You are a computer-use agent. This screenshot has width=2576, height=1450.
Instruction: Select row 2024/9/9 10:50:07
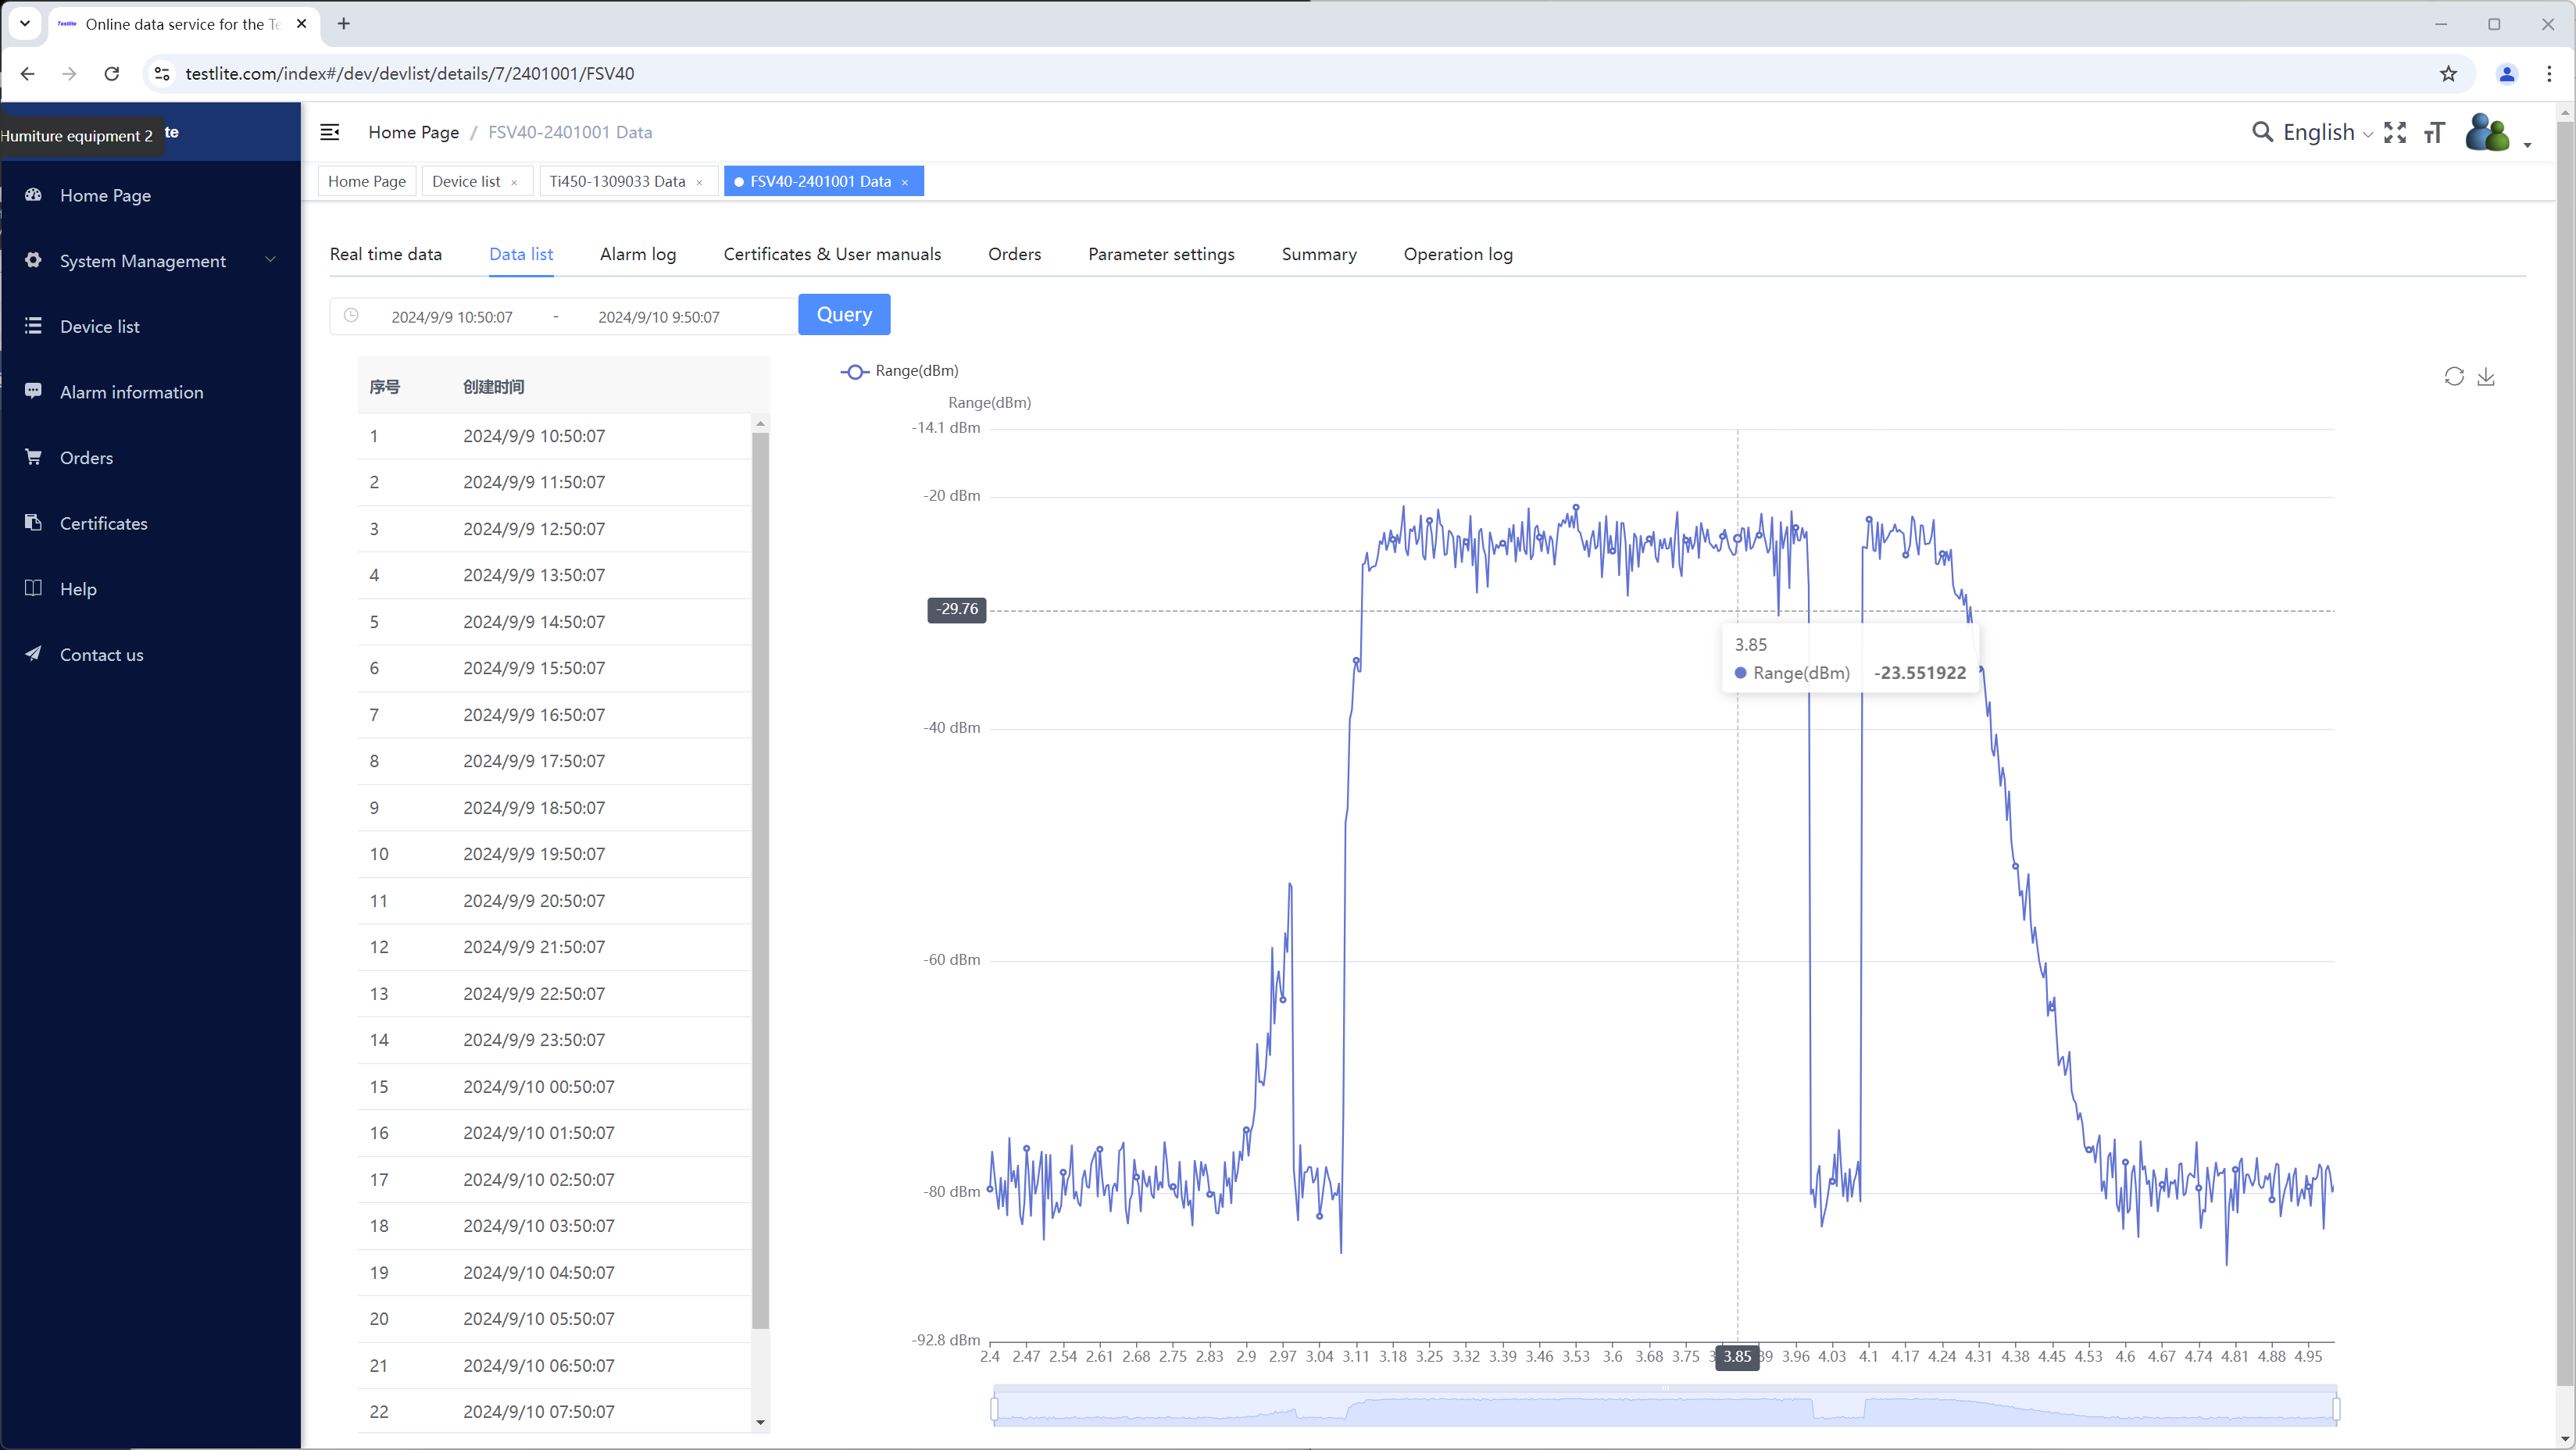(554, 436)
